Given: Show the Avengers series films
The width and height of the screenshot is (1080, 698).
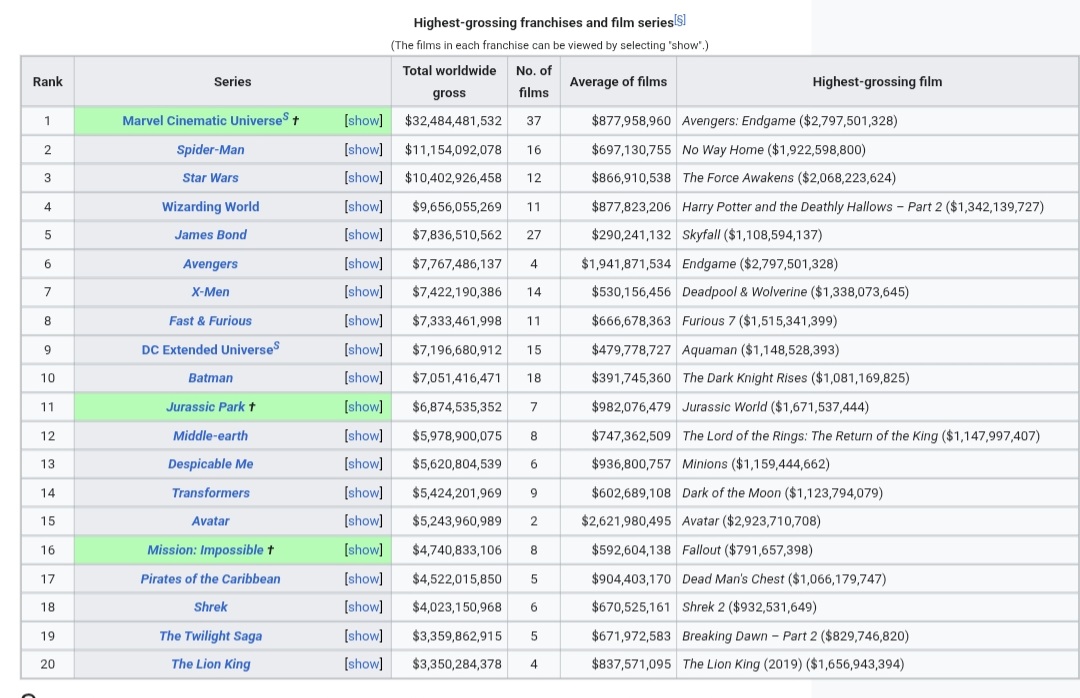Looking at the screenshot, I should 364,264.
